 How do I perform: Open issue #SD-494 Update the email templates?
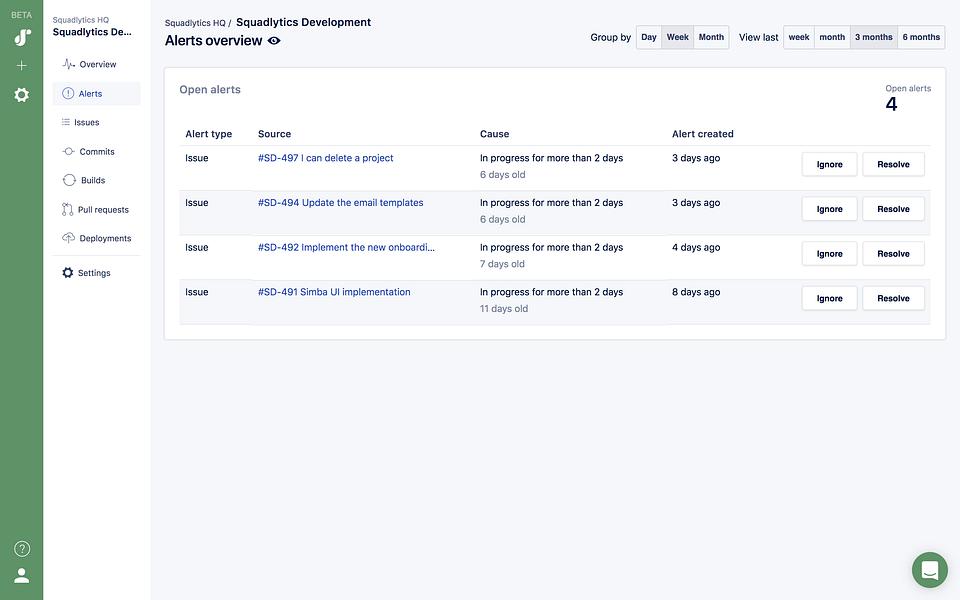(x=340, y=203)
